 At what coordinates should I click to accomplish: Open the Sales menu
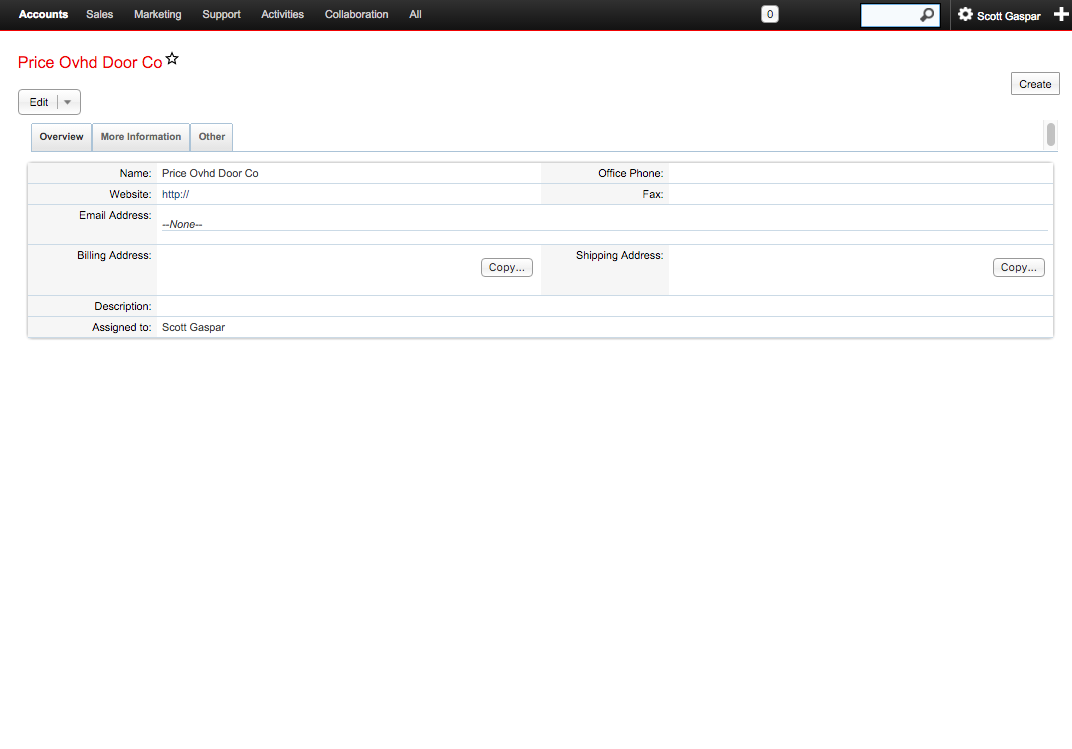coord(100,14)
